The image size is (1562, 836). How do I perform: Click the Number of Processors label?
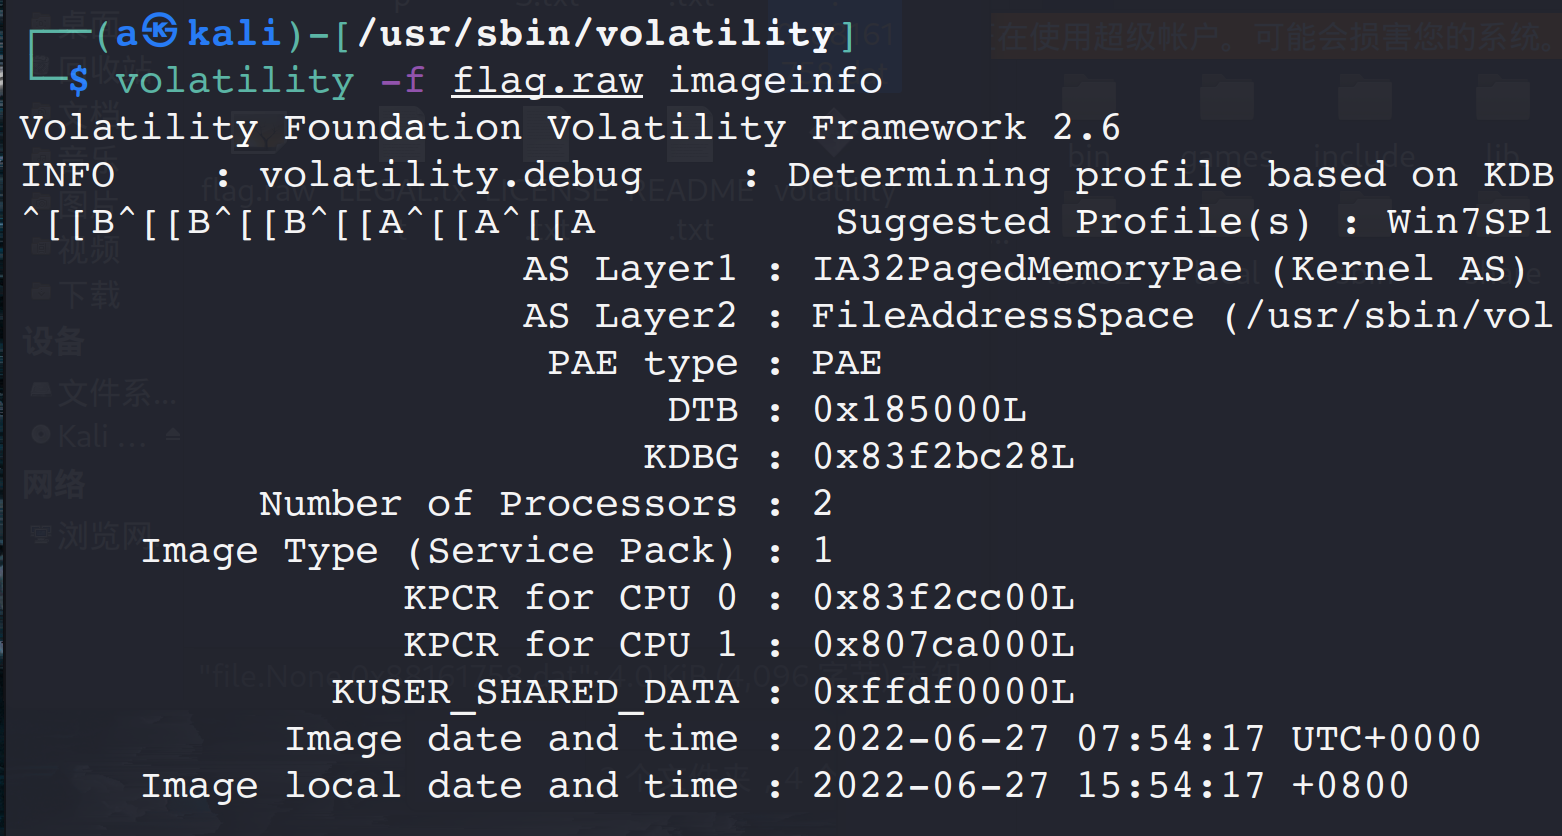coord(497,504)
